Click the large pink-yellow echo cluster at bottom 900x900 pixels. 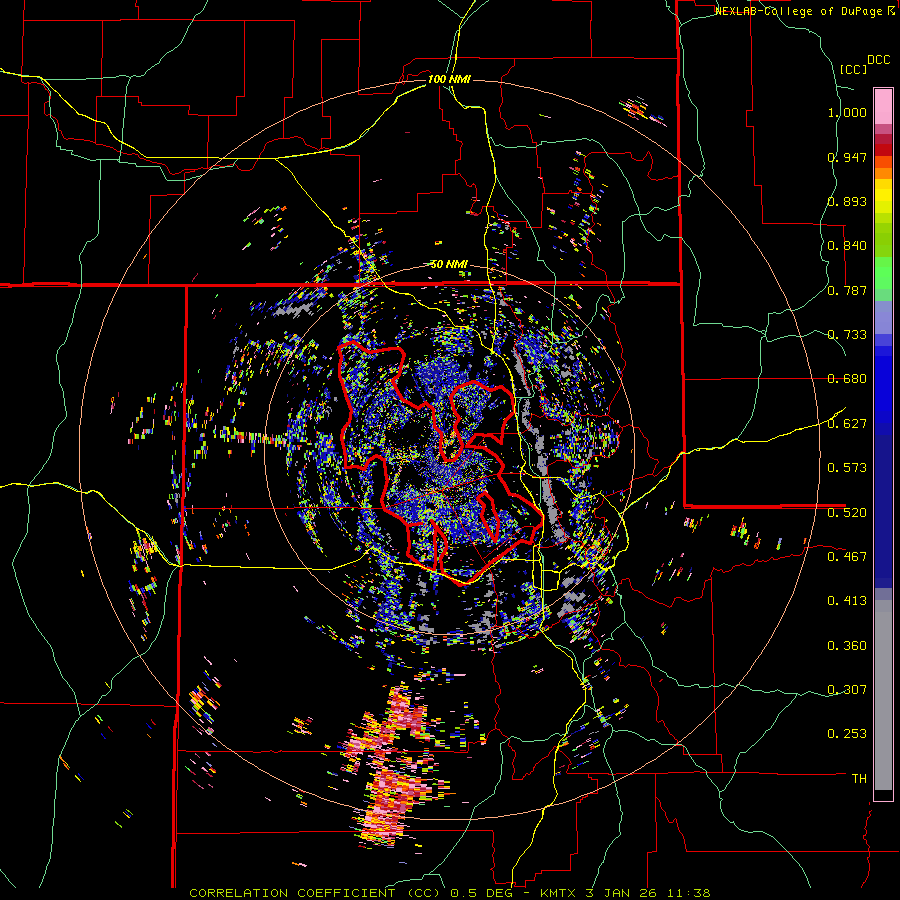393,766
